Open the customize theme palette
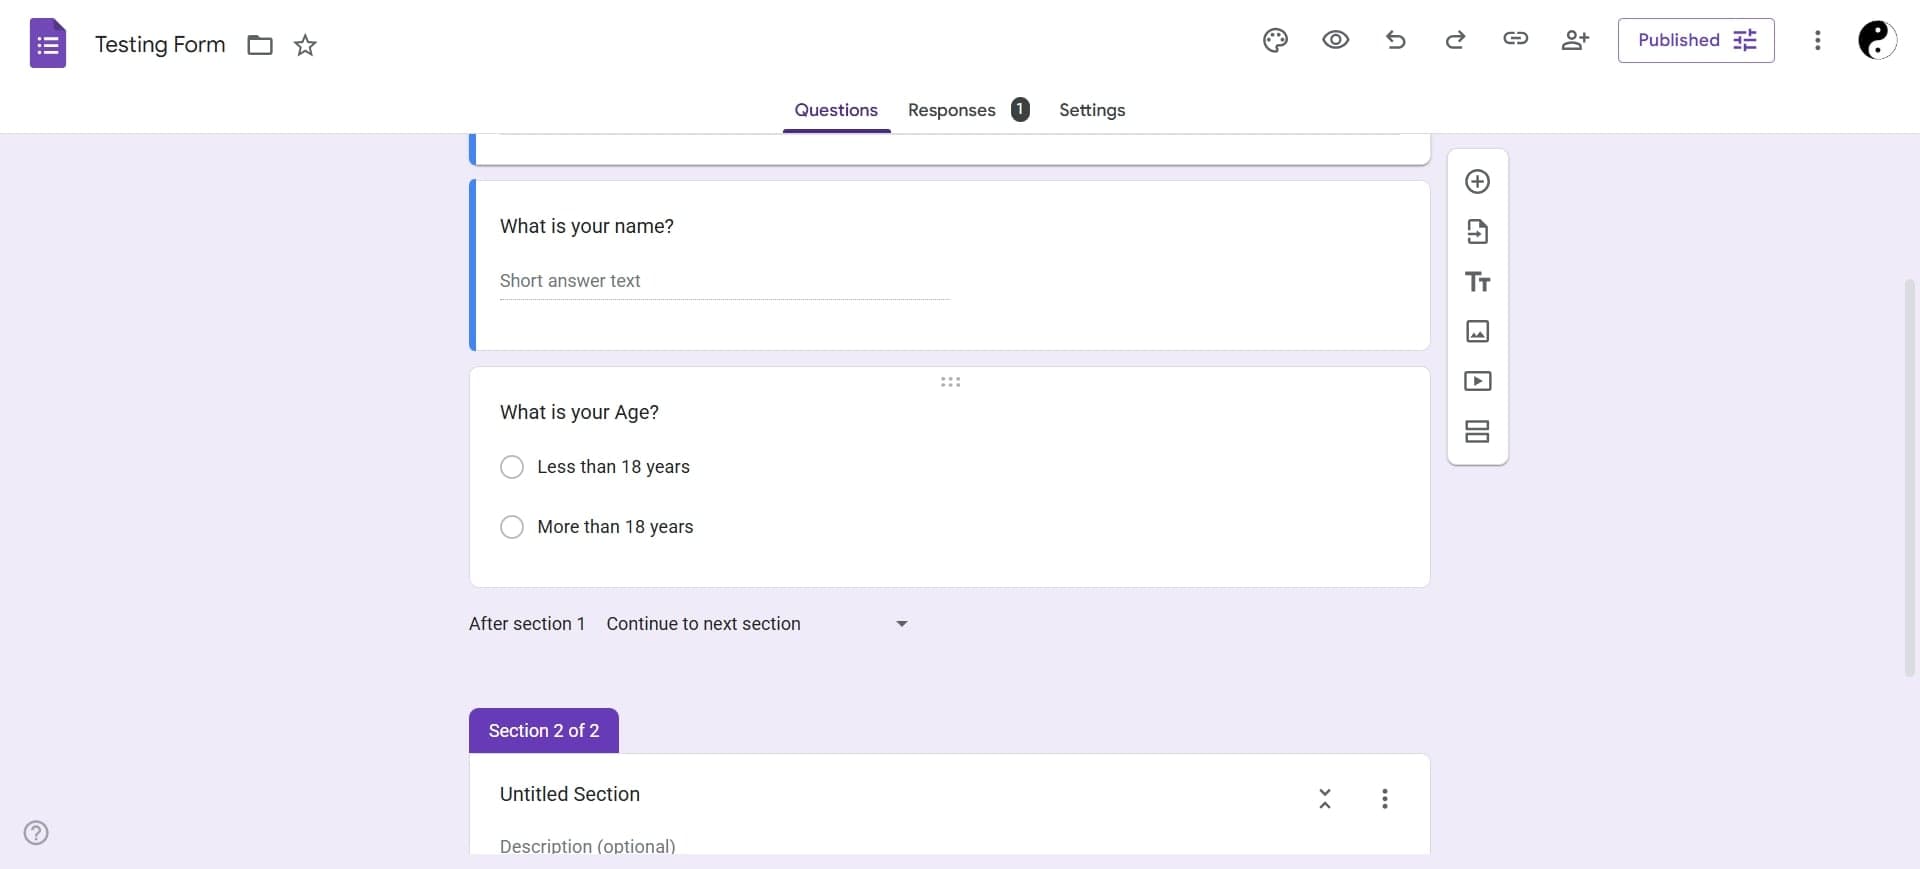1920x869 pixels. click(1275, 41)
